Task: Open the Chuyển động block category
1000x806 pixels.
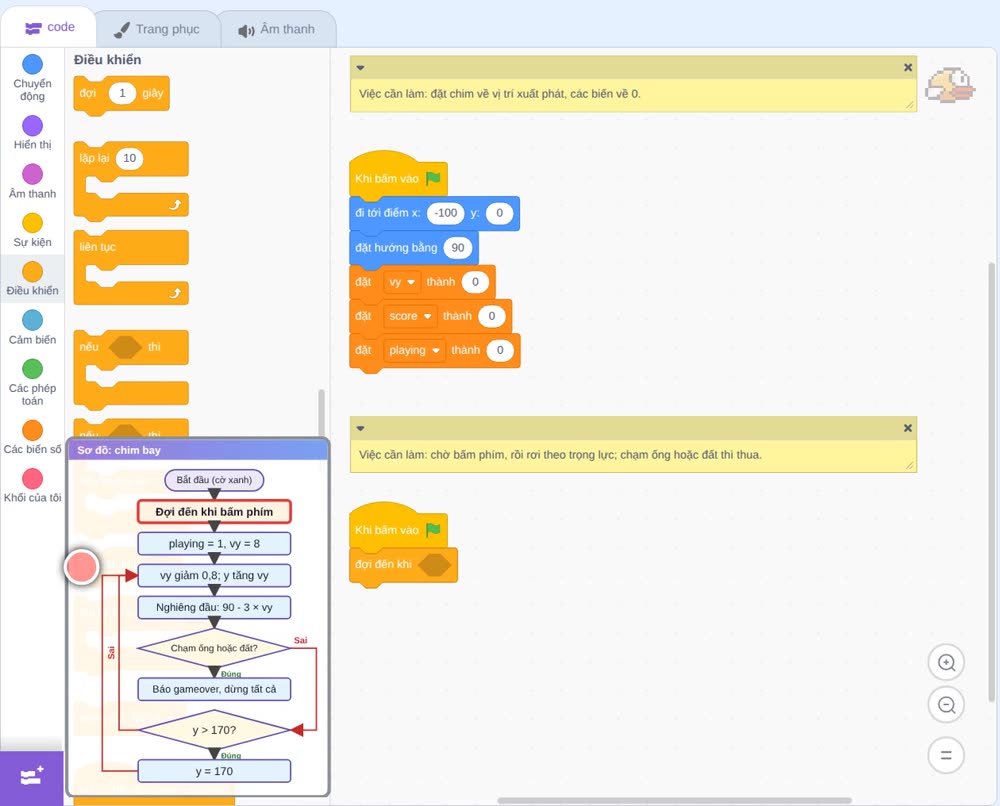Action: point(32,78)
